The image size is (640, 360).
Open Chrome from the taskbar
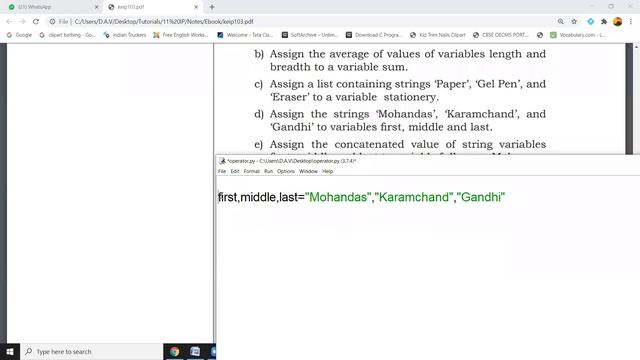(175, 351)
